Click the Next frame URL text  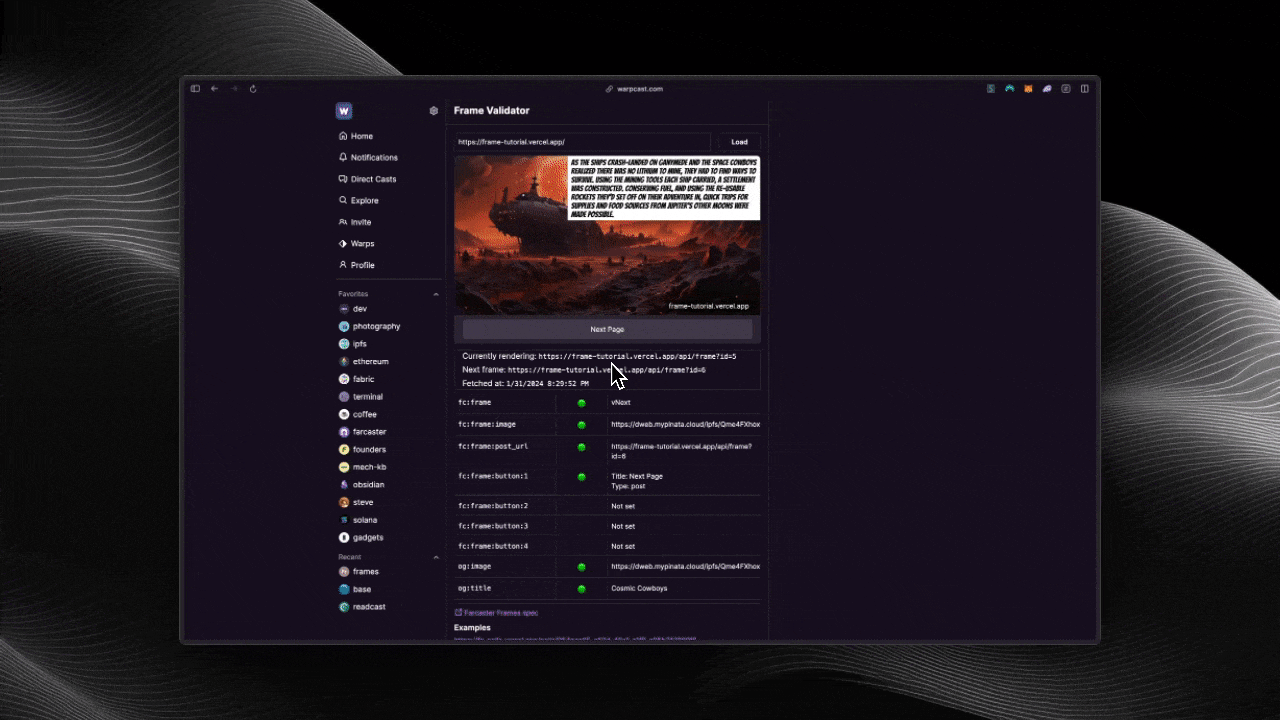point(606,370)
